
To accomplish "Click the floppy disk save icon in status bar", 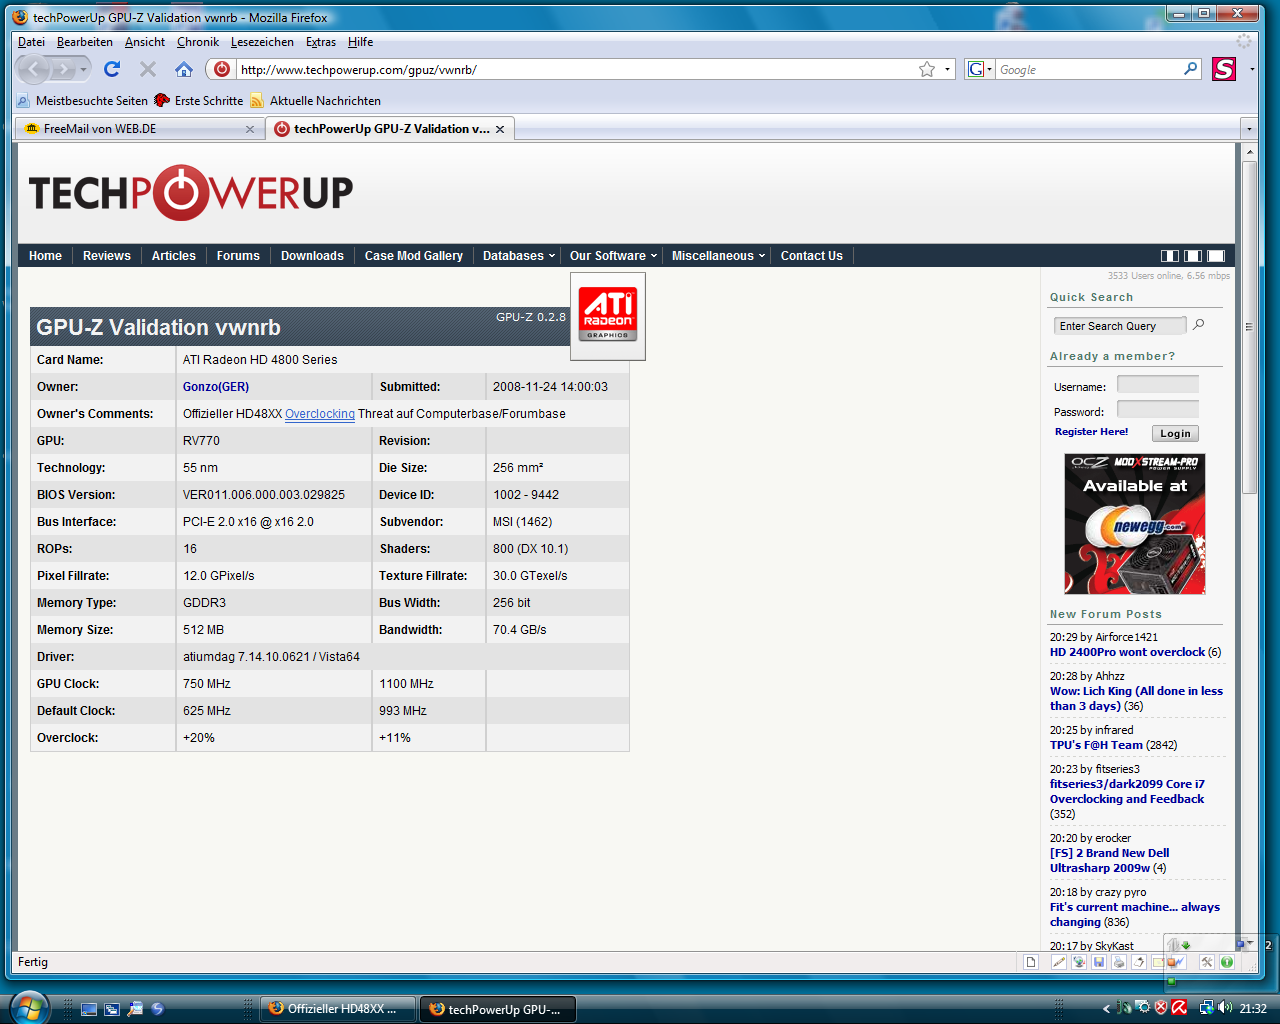I will pyautogui.click(x=1099, y=962).
